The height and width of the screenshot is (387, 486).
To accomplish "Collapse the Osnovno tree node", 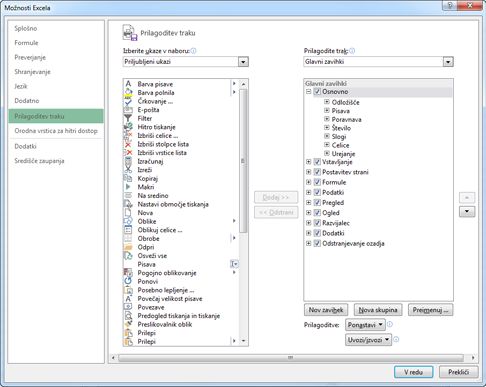I will [309, 92].
